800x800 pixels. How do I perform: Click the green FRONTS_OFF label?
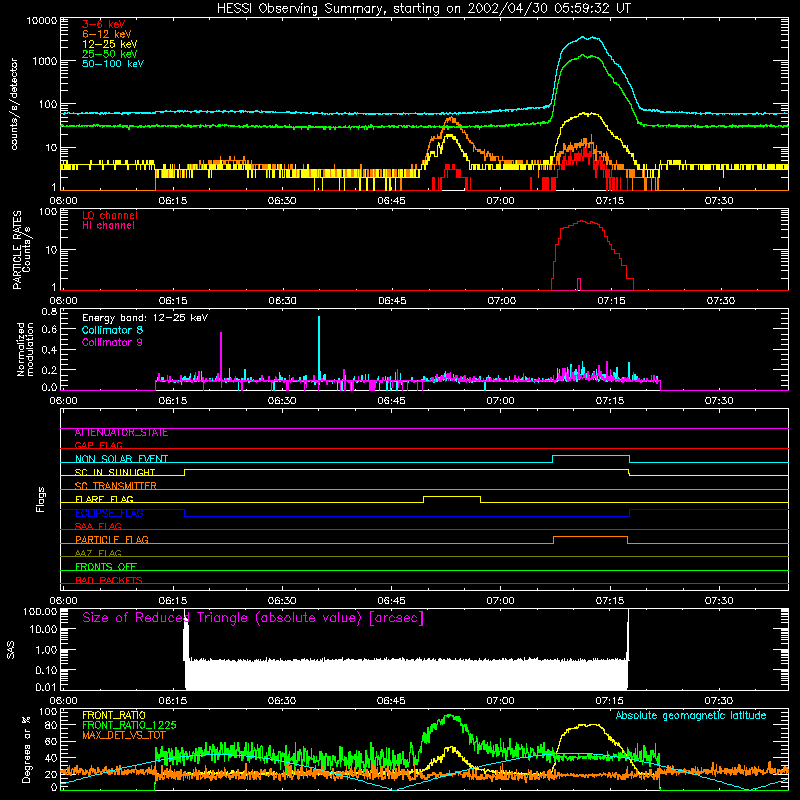[x=106, y=567]
